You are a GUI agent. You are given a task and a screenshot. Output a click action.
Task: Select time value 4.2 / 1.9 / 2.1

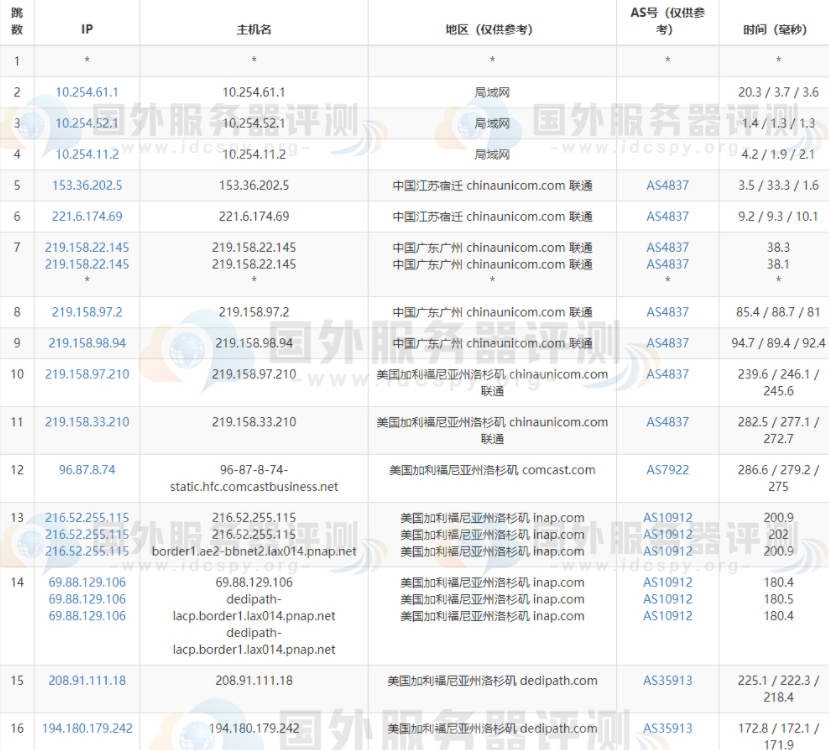tap(778, 154)
